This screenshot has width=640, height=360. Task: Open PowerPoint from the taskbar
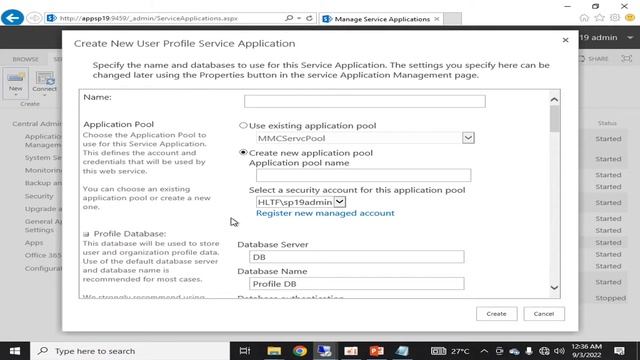click(x=376, y=351)
